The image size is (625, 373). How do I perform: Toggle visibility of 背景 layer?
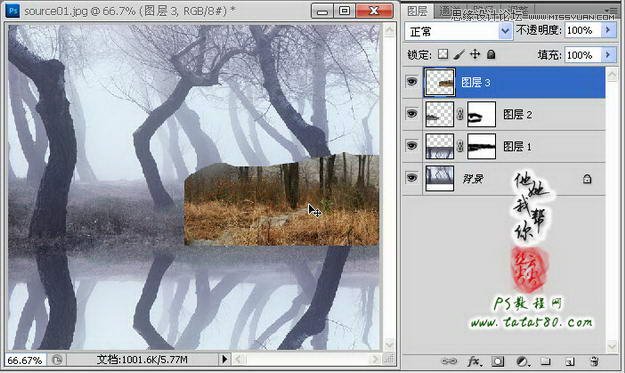412,177
